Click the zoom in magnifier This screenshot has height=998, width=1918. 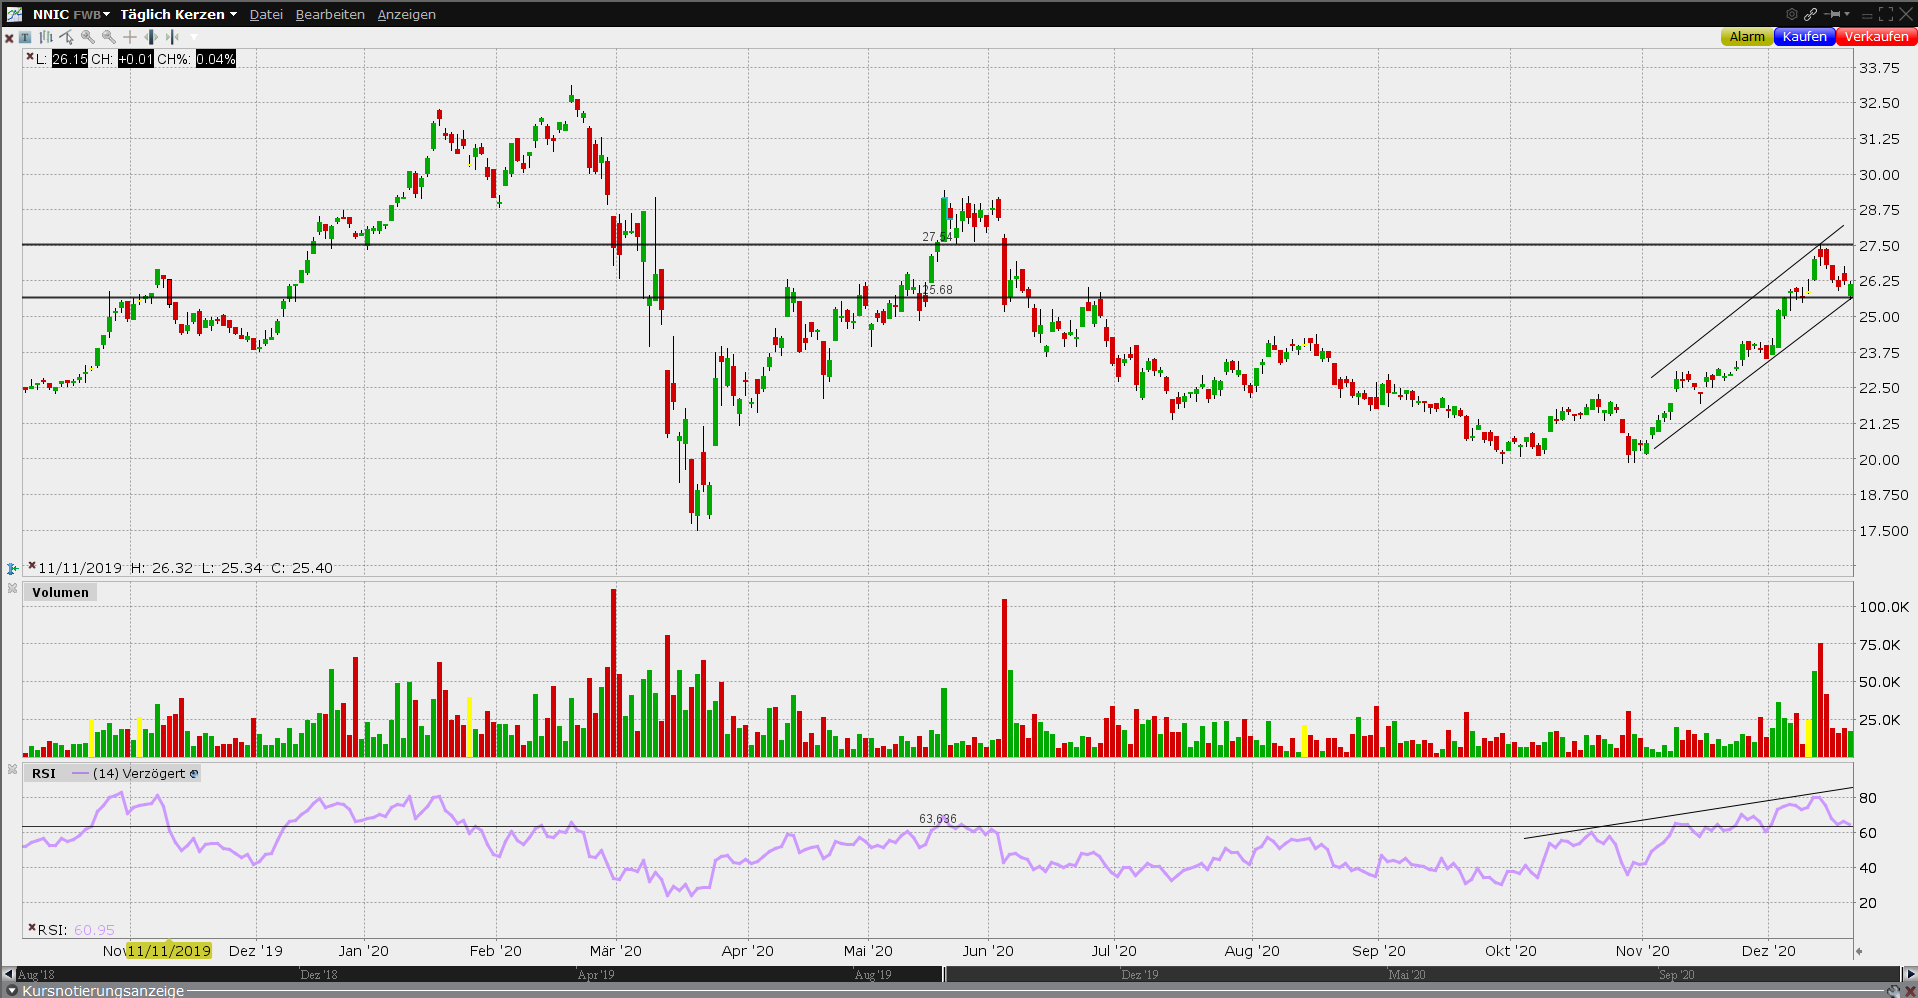tap(88, 37)
